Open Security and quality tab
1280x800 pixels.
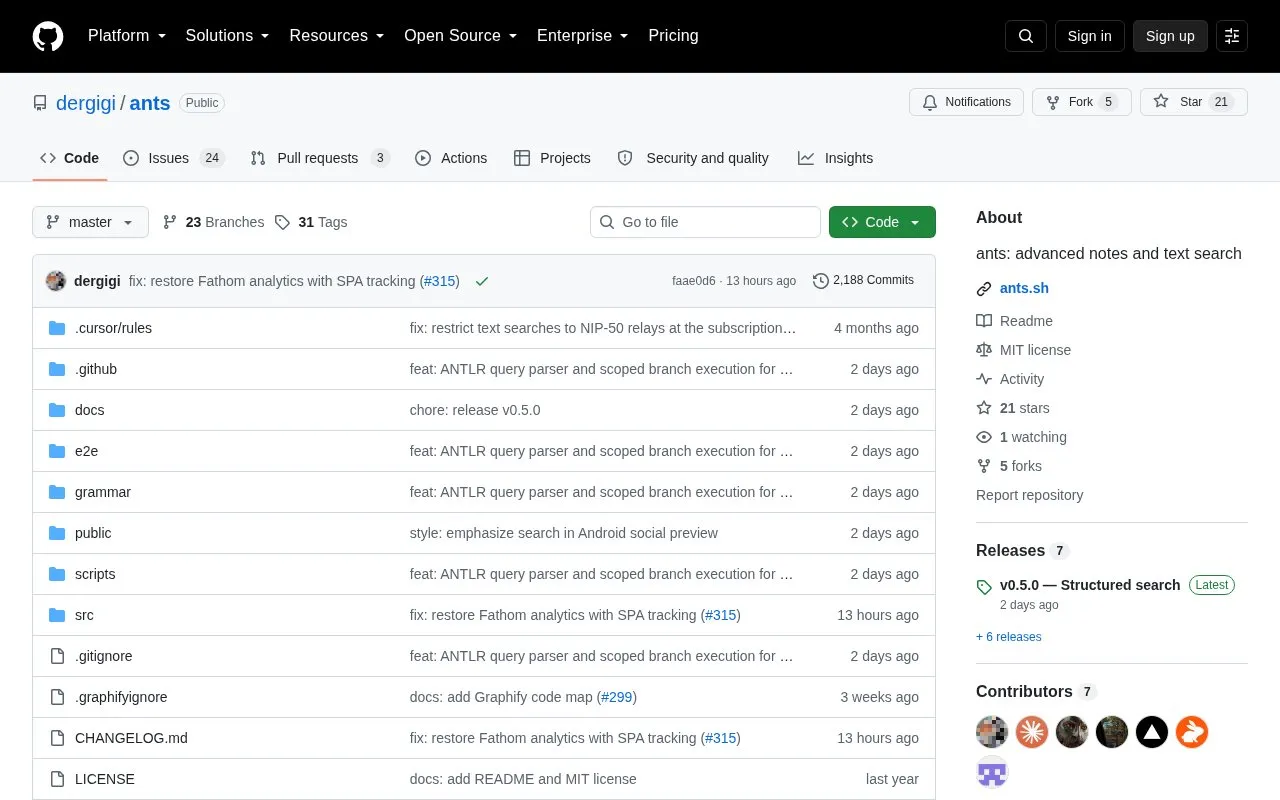694,158
